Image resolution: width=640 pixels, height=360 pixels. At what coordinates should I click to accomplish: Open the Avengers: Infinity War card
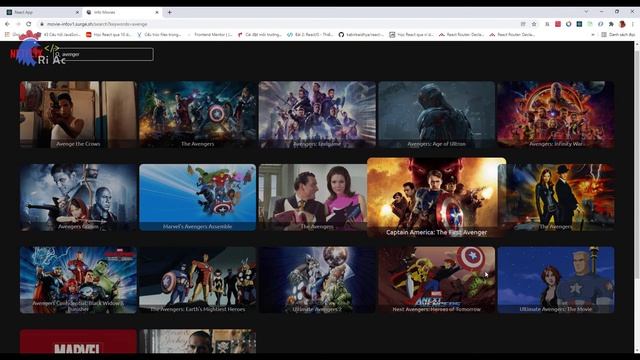click(556, 114)
